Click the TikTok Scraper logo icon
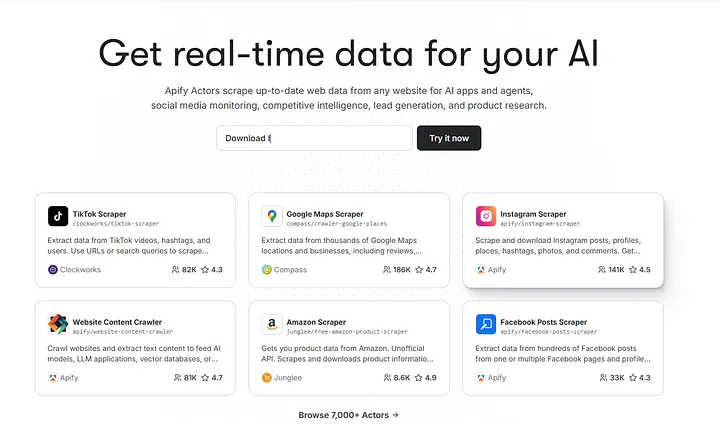The height and width of the screenshot is (425, 720). point(58,216)
